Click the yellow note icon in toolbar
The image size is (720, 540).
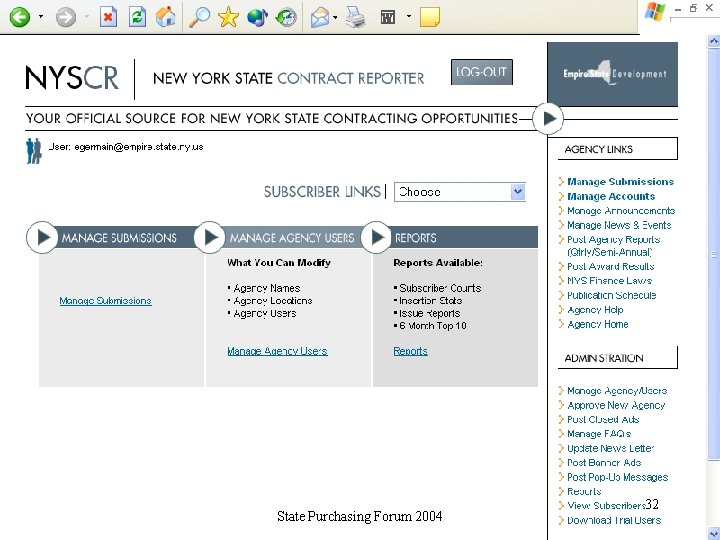coord(430,17)
